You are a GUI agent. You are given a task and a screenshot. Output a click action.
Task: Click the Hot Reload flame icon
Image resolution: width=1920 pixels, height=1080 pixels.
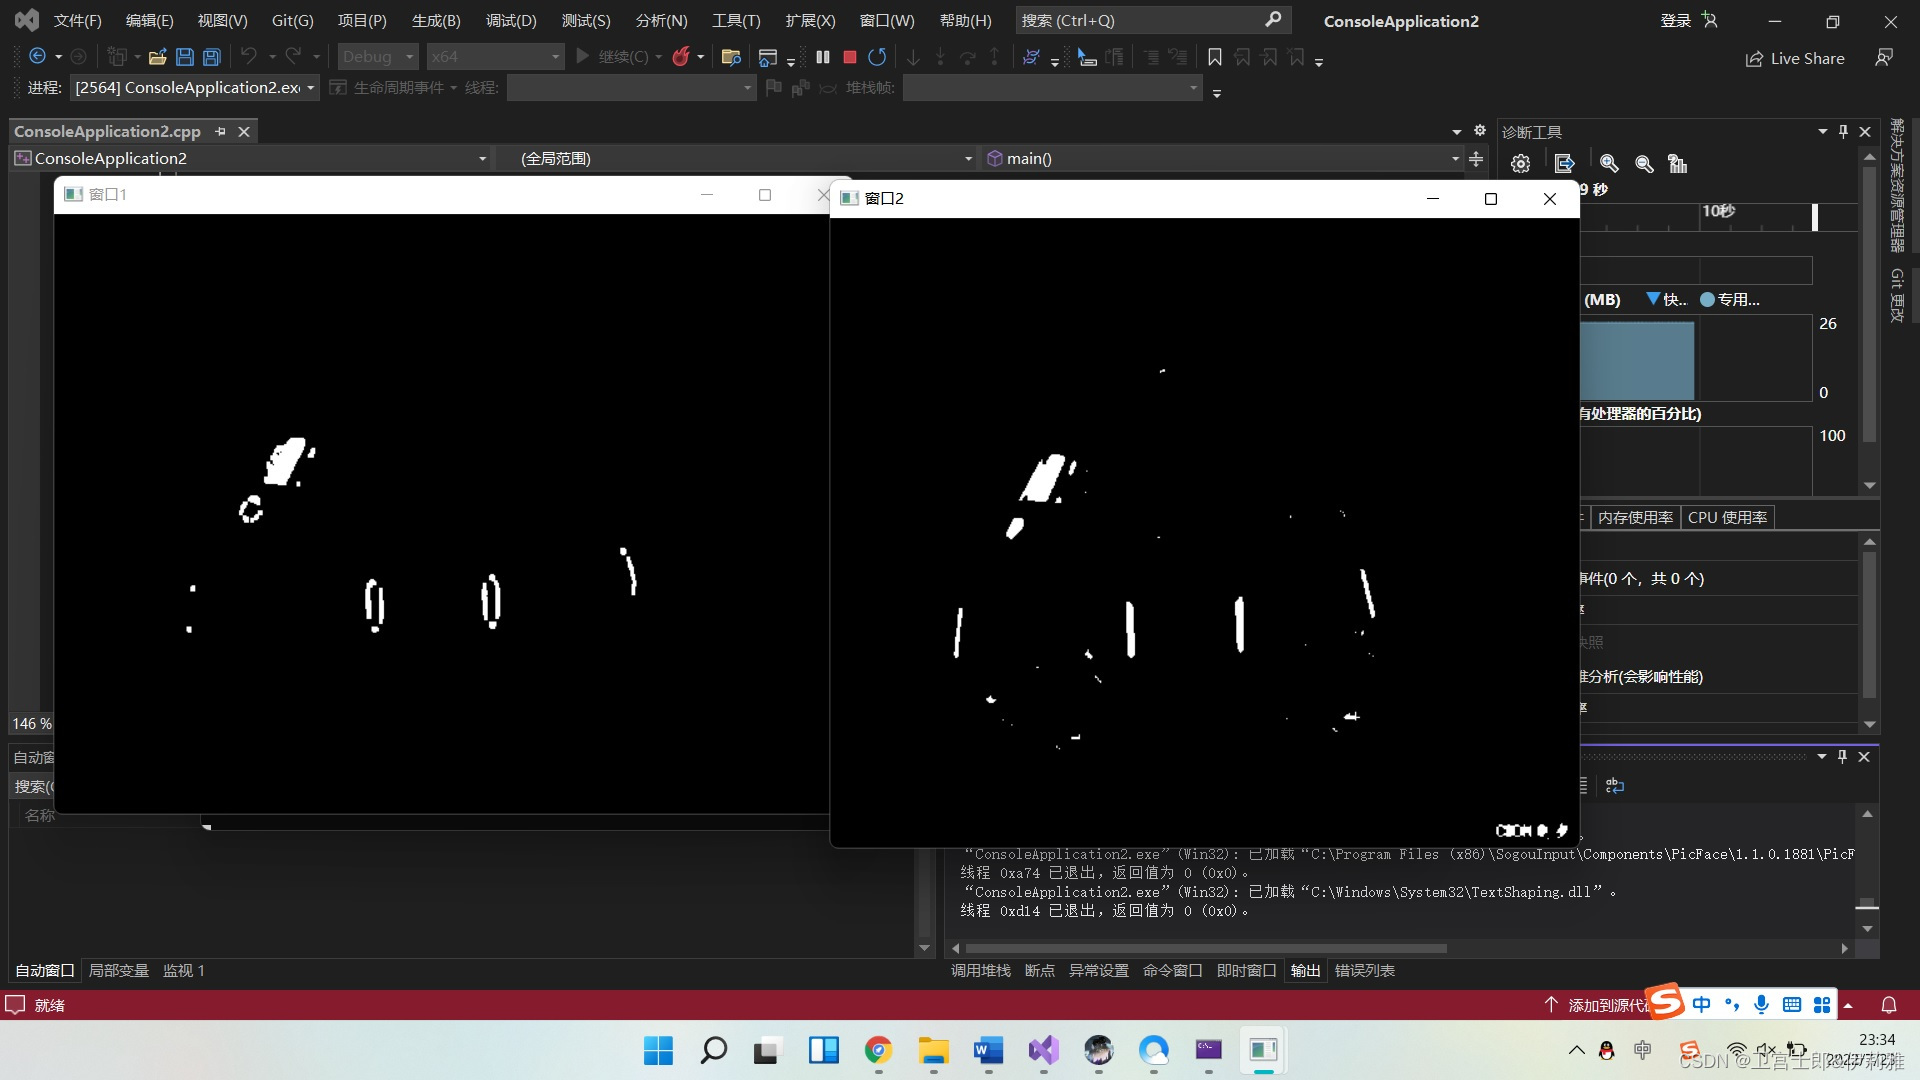coord(681,57)
